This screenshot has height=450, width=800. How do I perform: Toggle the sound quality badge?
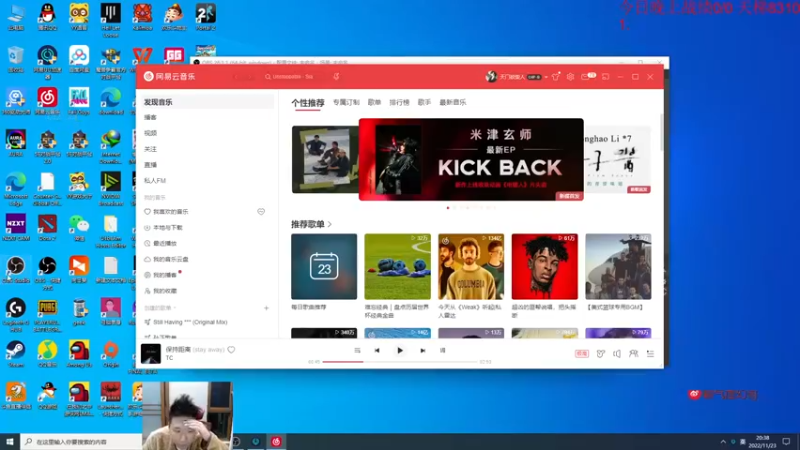click(582, 354)
